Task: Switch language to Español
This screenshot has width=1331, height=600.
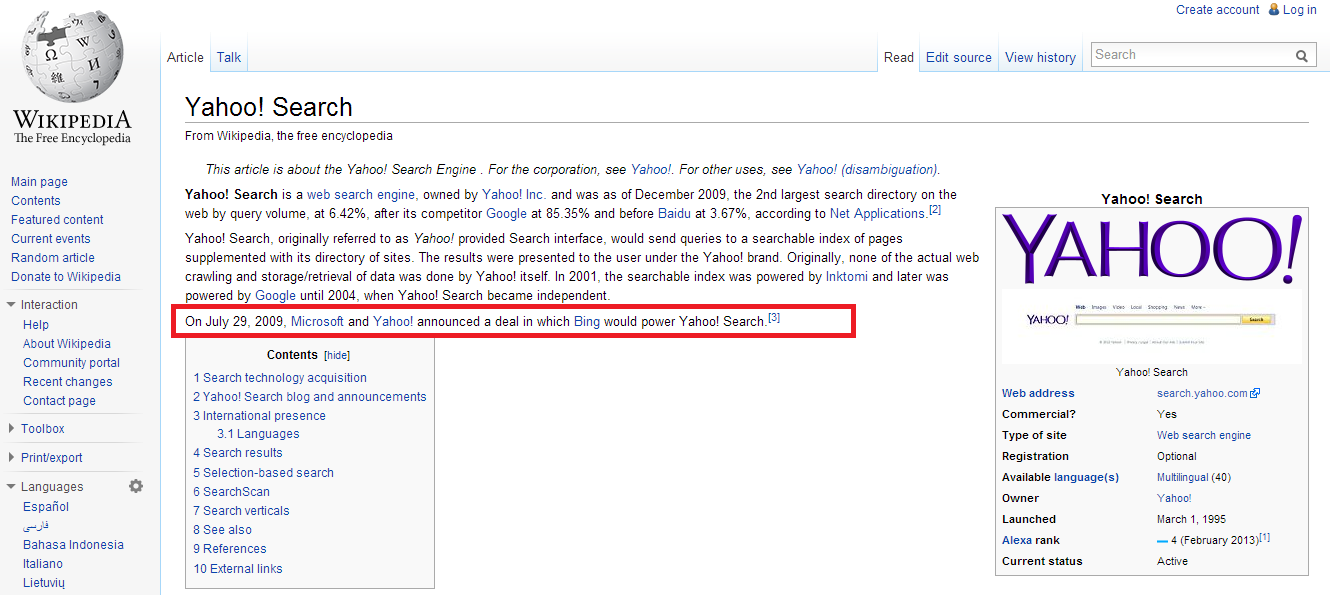Action: coord(46,507)
